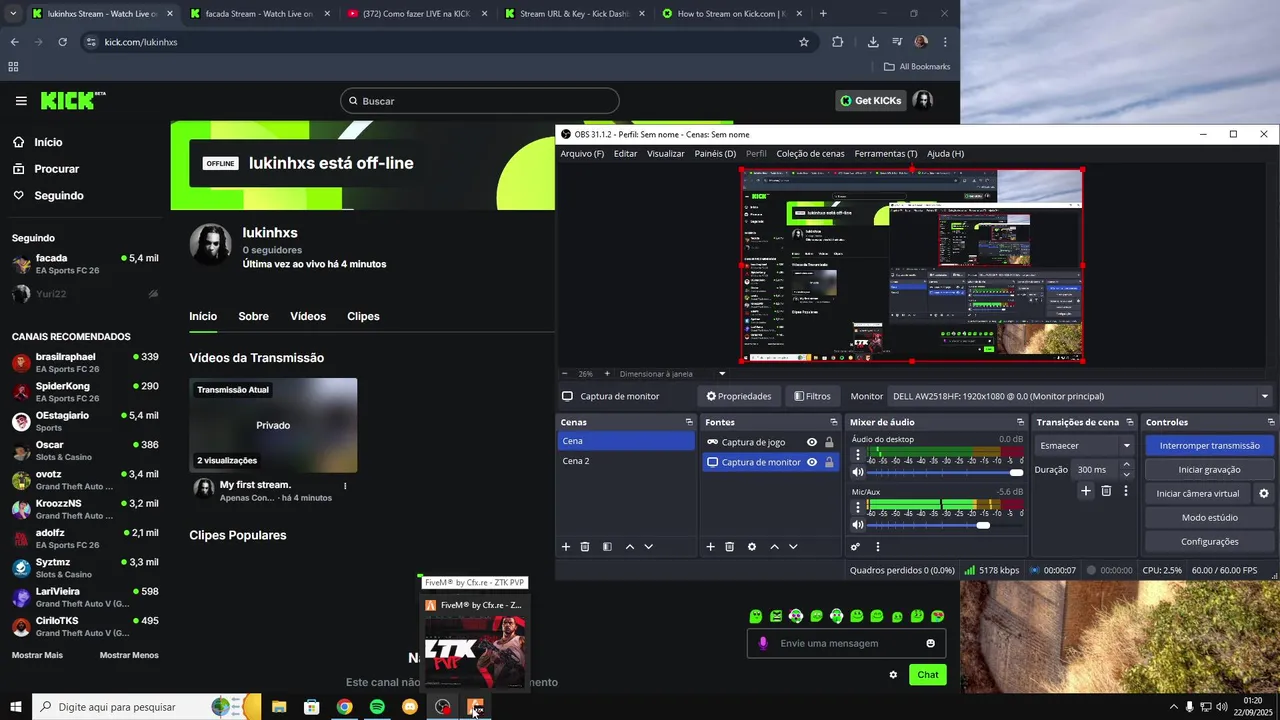Pop out the Cenas dock panel
This screenshot has height=720, width=1280.
coord(689,422)
